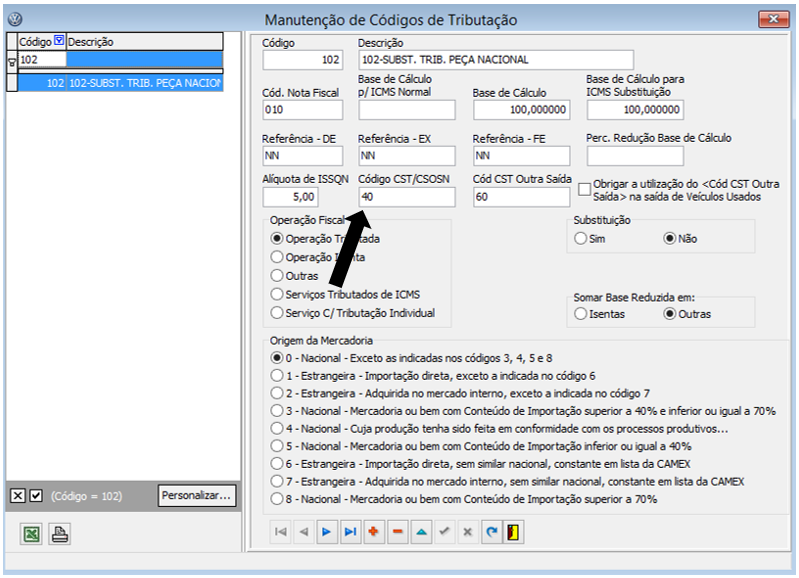Click Código filter cell containing 102
The width and height of the screenshot is (799, 578).
point(42,60)
